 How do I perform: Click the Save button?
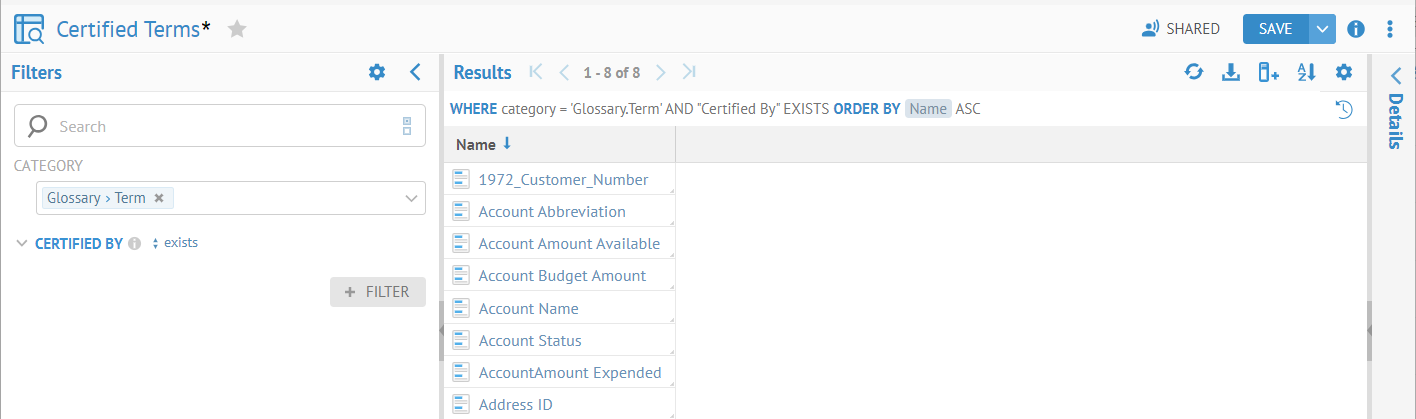[1275, 29]
